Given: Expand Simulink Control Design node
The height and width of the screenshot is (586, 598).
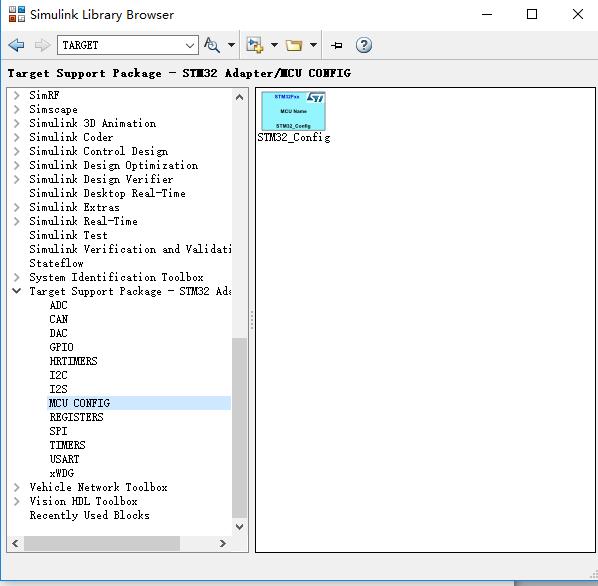Looking at the screenshot, I should (16, 151).
